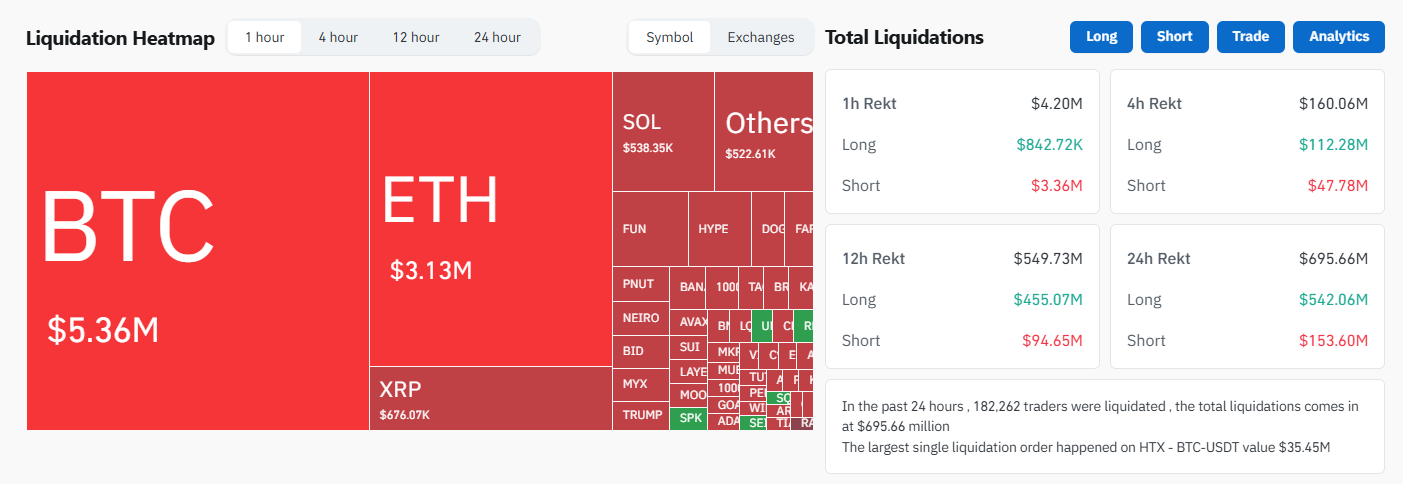Open the Analytics button

pos(1338,36)
